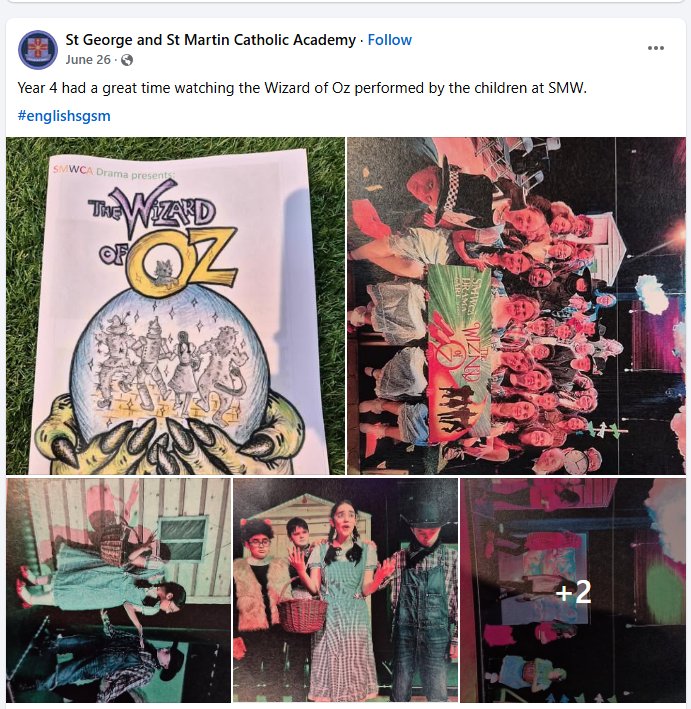Open the June 26 post timestamp
The height and width of the screenshot is (709, 691).
(88, 60)
